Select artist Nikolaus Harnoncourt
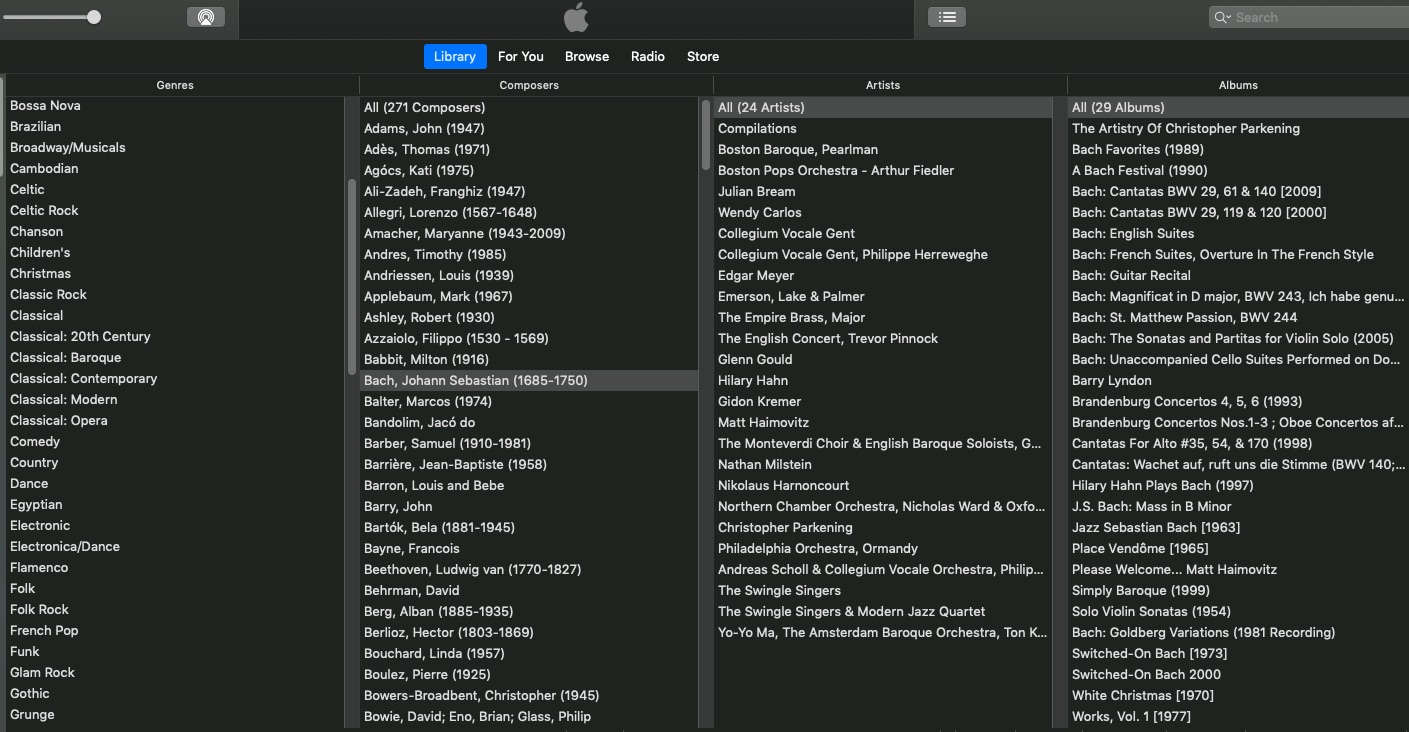The height and width of the screenshot is (732, 1409). click(783, 485)
